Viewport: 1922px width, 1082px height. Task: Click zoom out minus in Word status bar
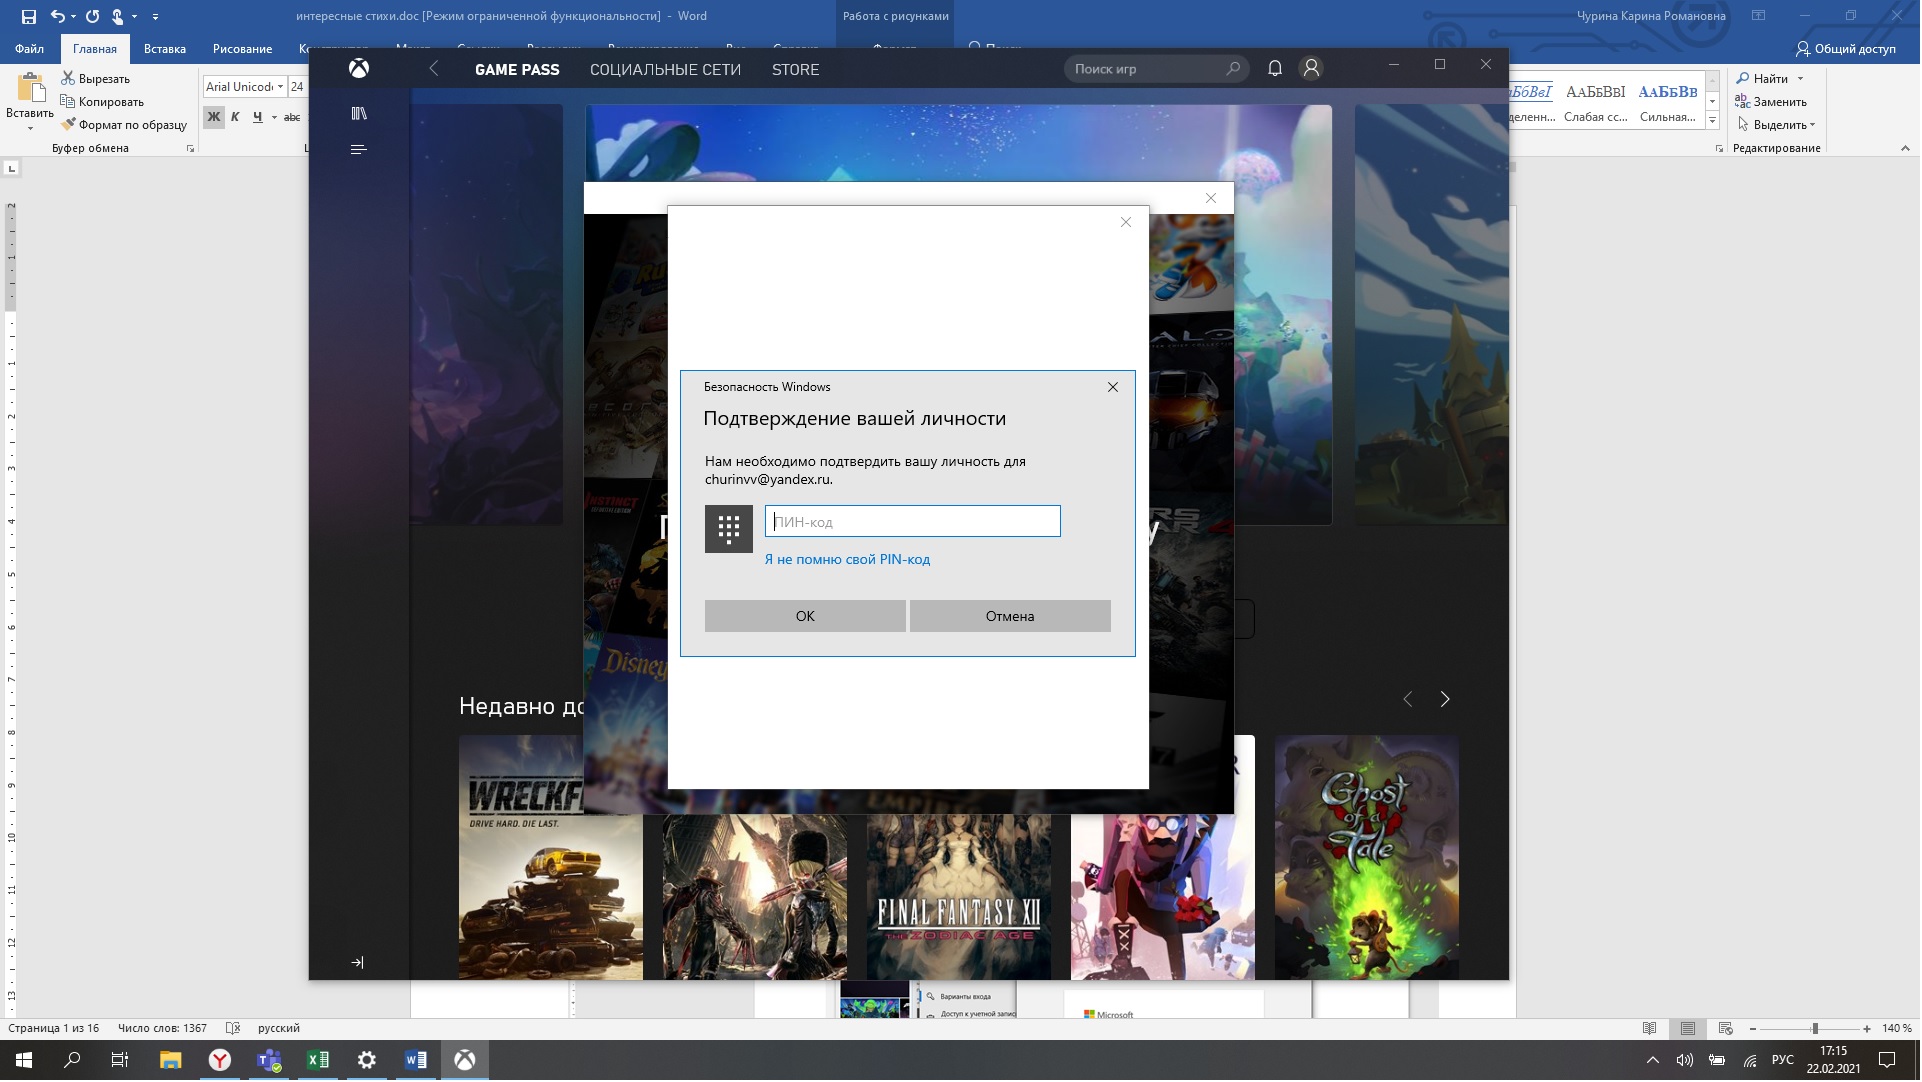click(x=1754, y=1030)
